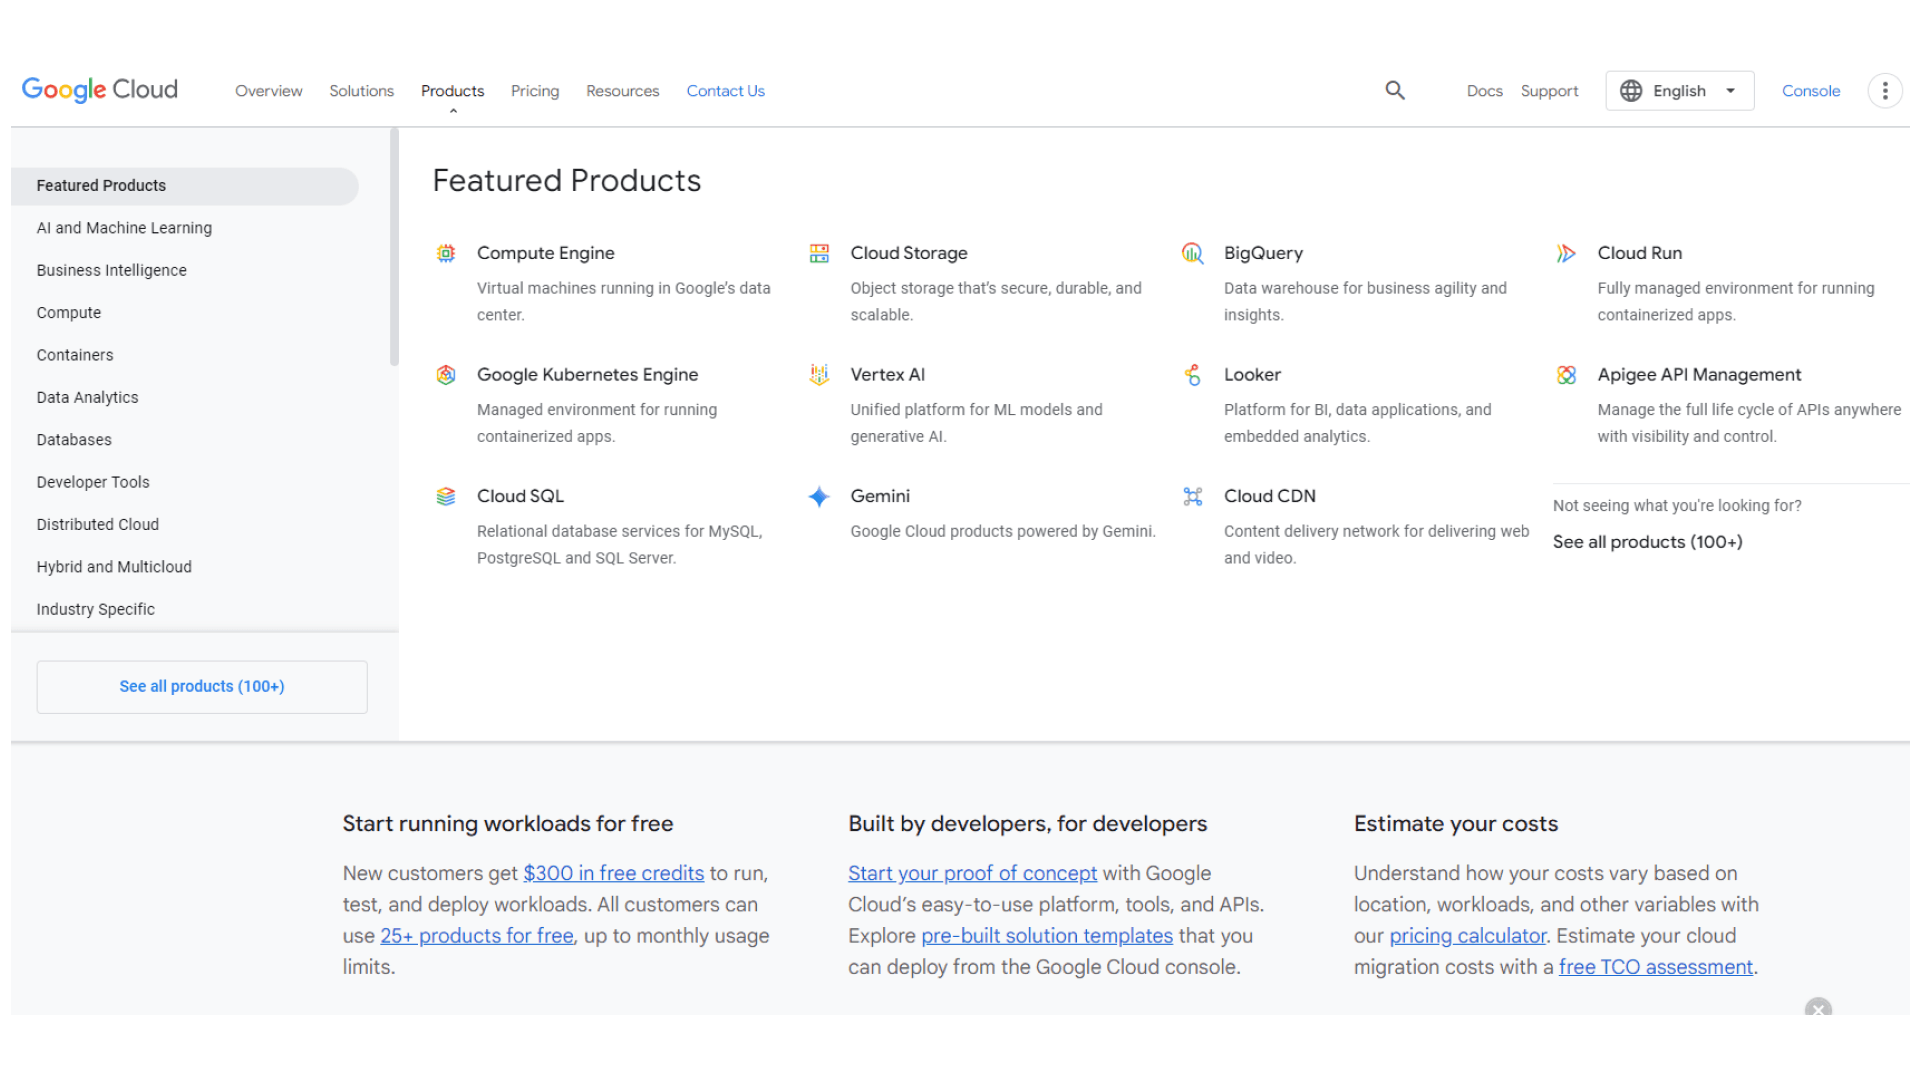The image size is (1920, 1080).
Task: Open Compute Engine product title
Action: click(x=545, y=253)
